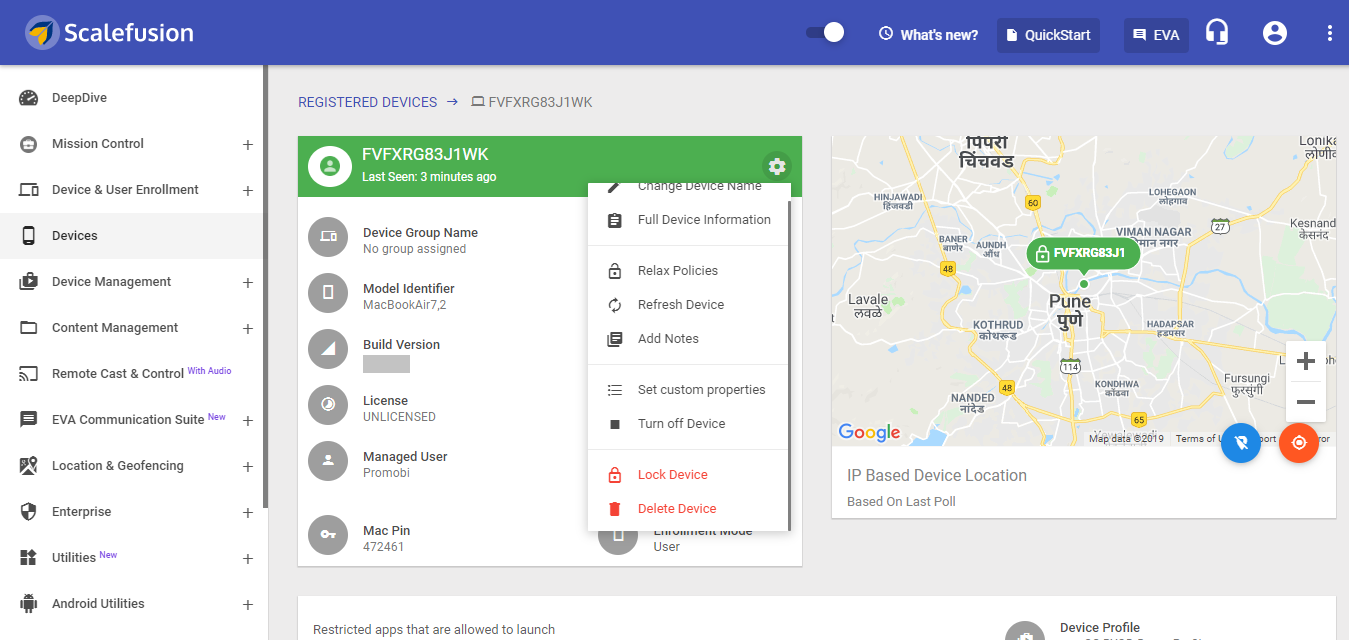Open DeepDive in the sidebar

click(x=79, y=98)
